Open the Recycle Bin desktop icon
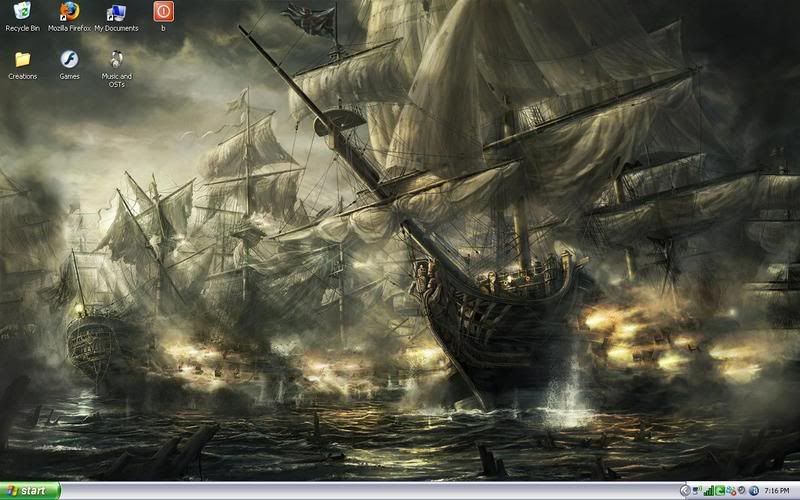Screen dimensions: 800x500 tap(22, 12)
